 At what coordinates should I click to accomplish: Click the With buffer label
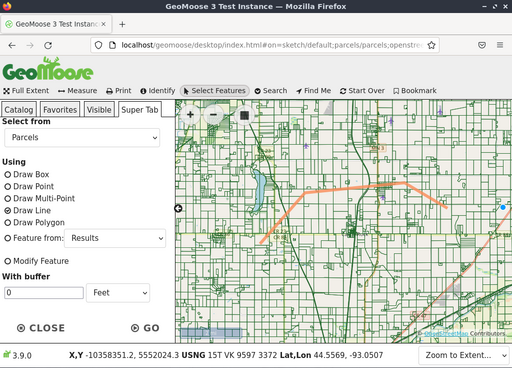(26, 277)
